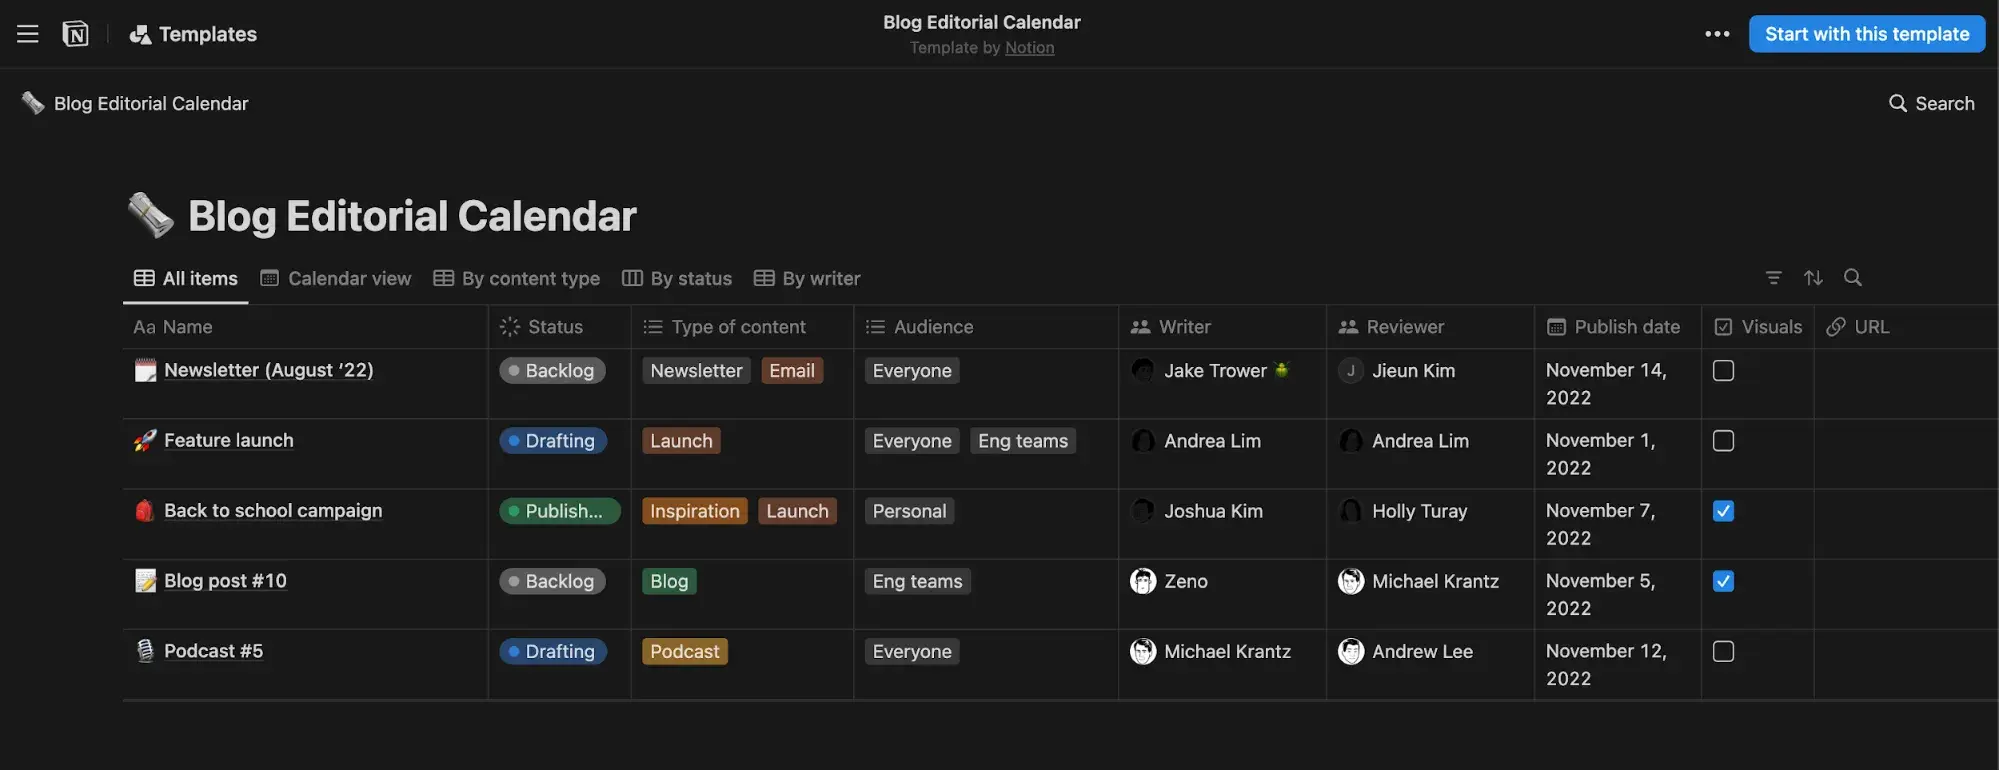This screenshot has height=771, width=1999.
Task: Switch to By writer tab
Action: pos(807,279)
